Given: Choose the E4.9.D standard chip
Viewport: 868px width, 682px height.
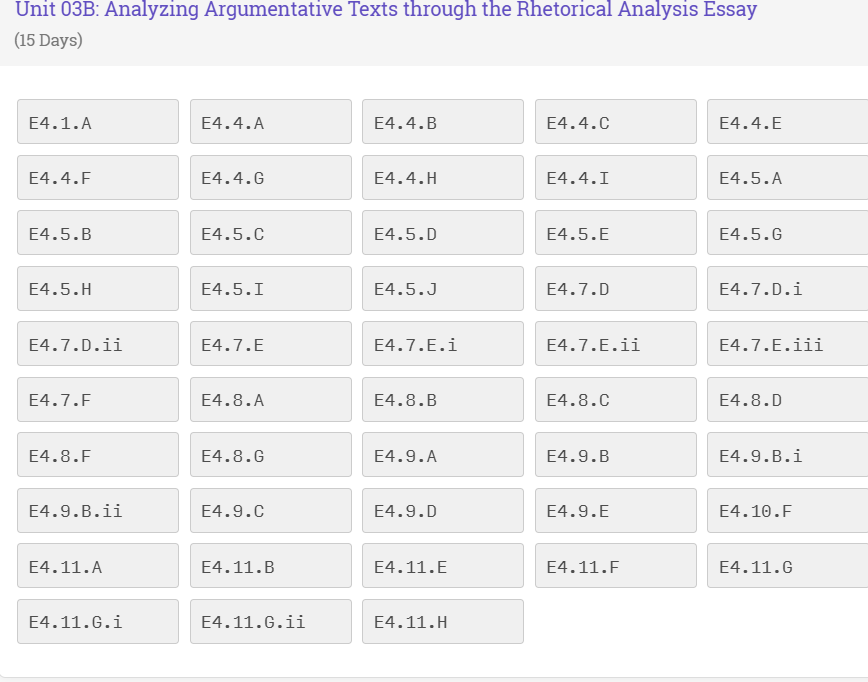Looking at the screenshot, I should point(443,511).
